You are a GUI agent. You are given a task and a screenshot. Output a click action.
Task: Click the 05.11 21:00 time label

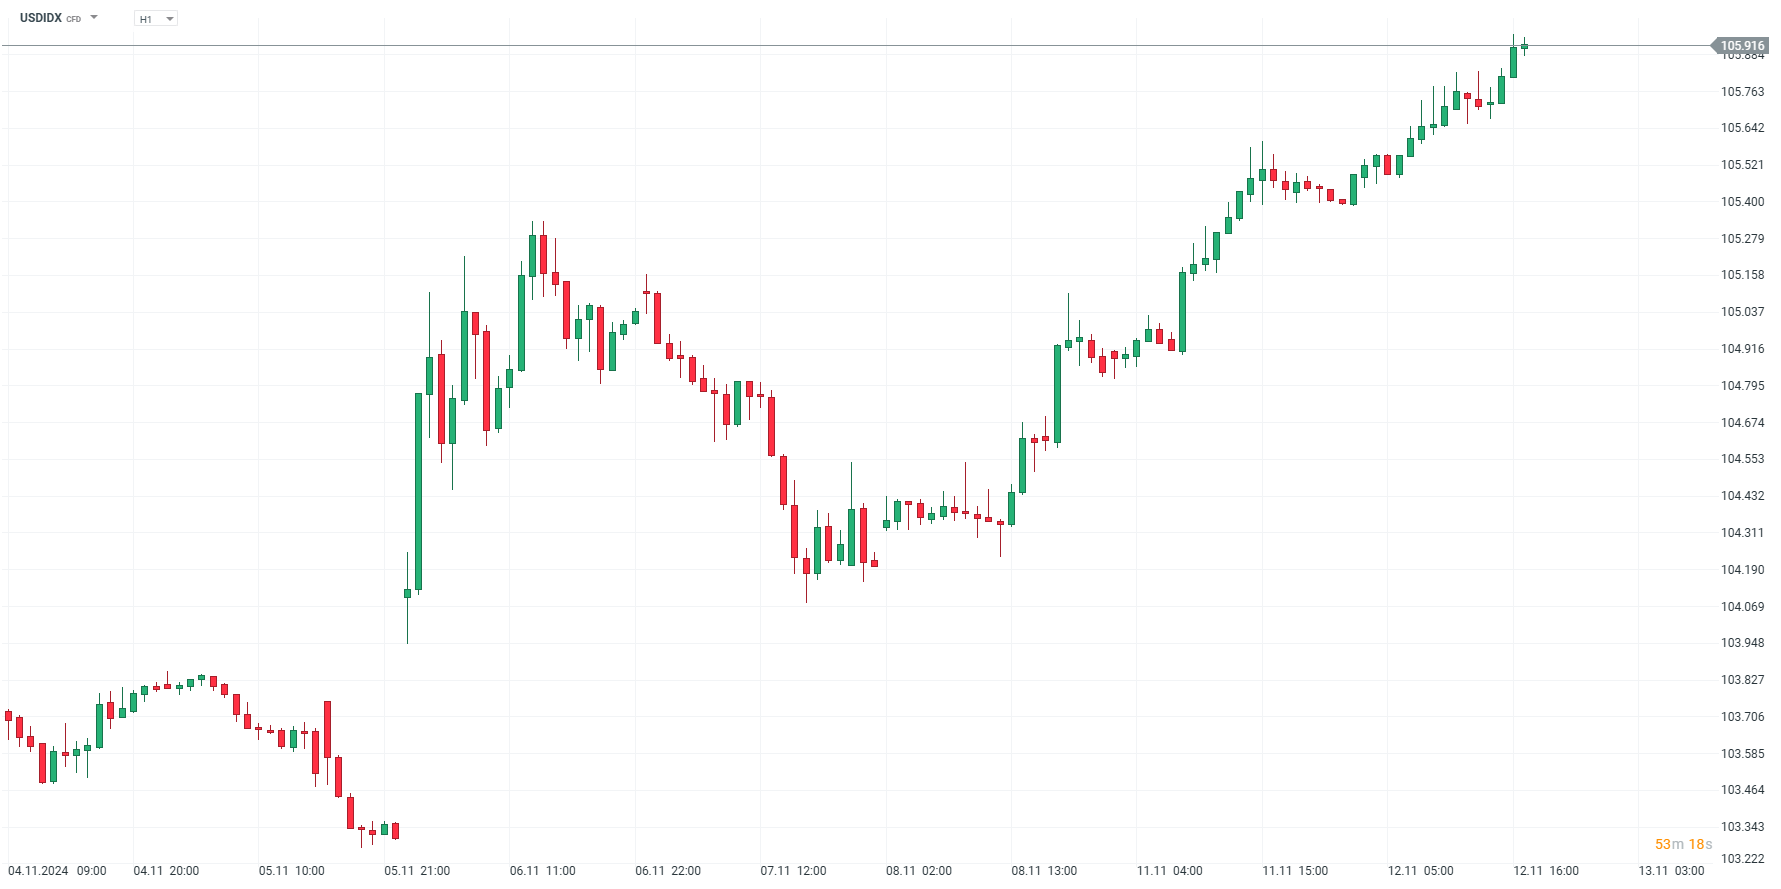click(417, 871)
